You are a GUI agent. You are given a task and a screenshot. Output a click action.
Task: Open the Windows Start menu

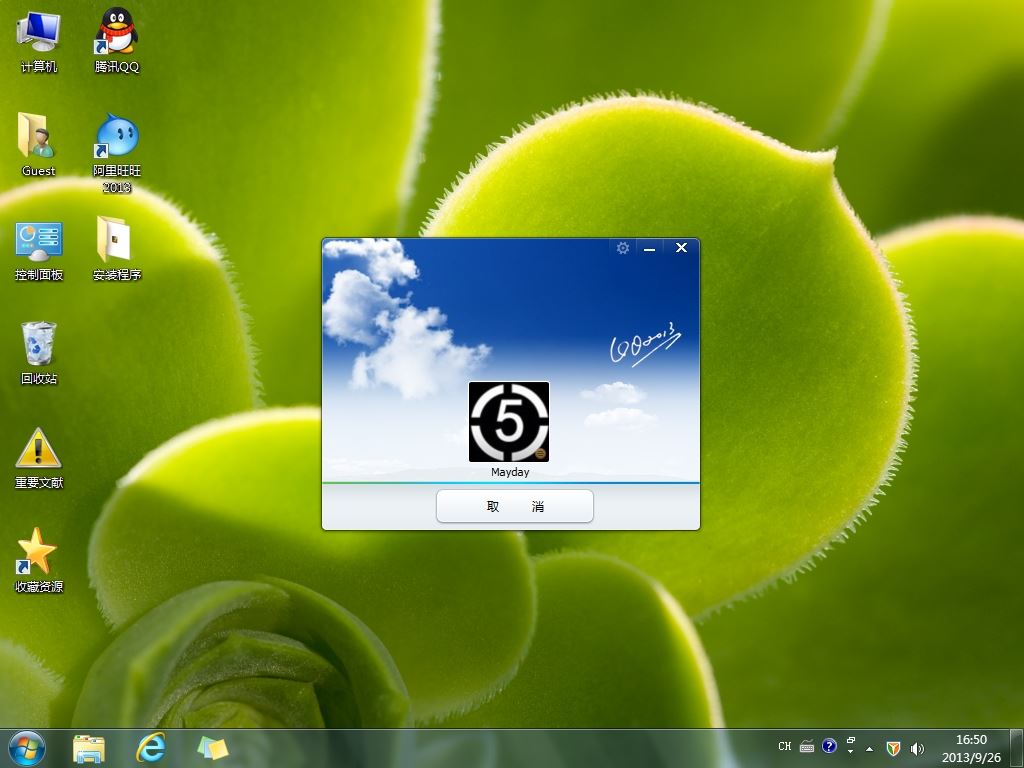(x=27, y=748)
